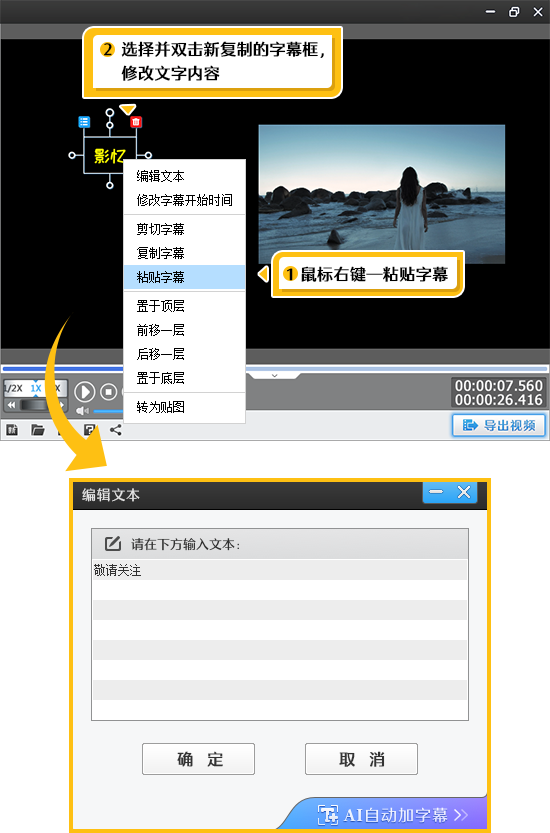Play the video preview
Screen dimensions: 550x833
84,392
